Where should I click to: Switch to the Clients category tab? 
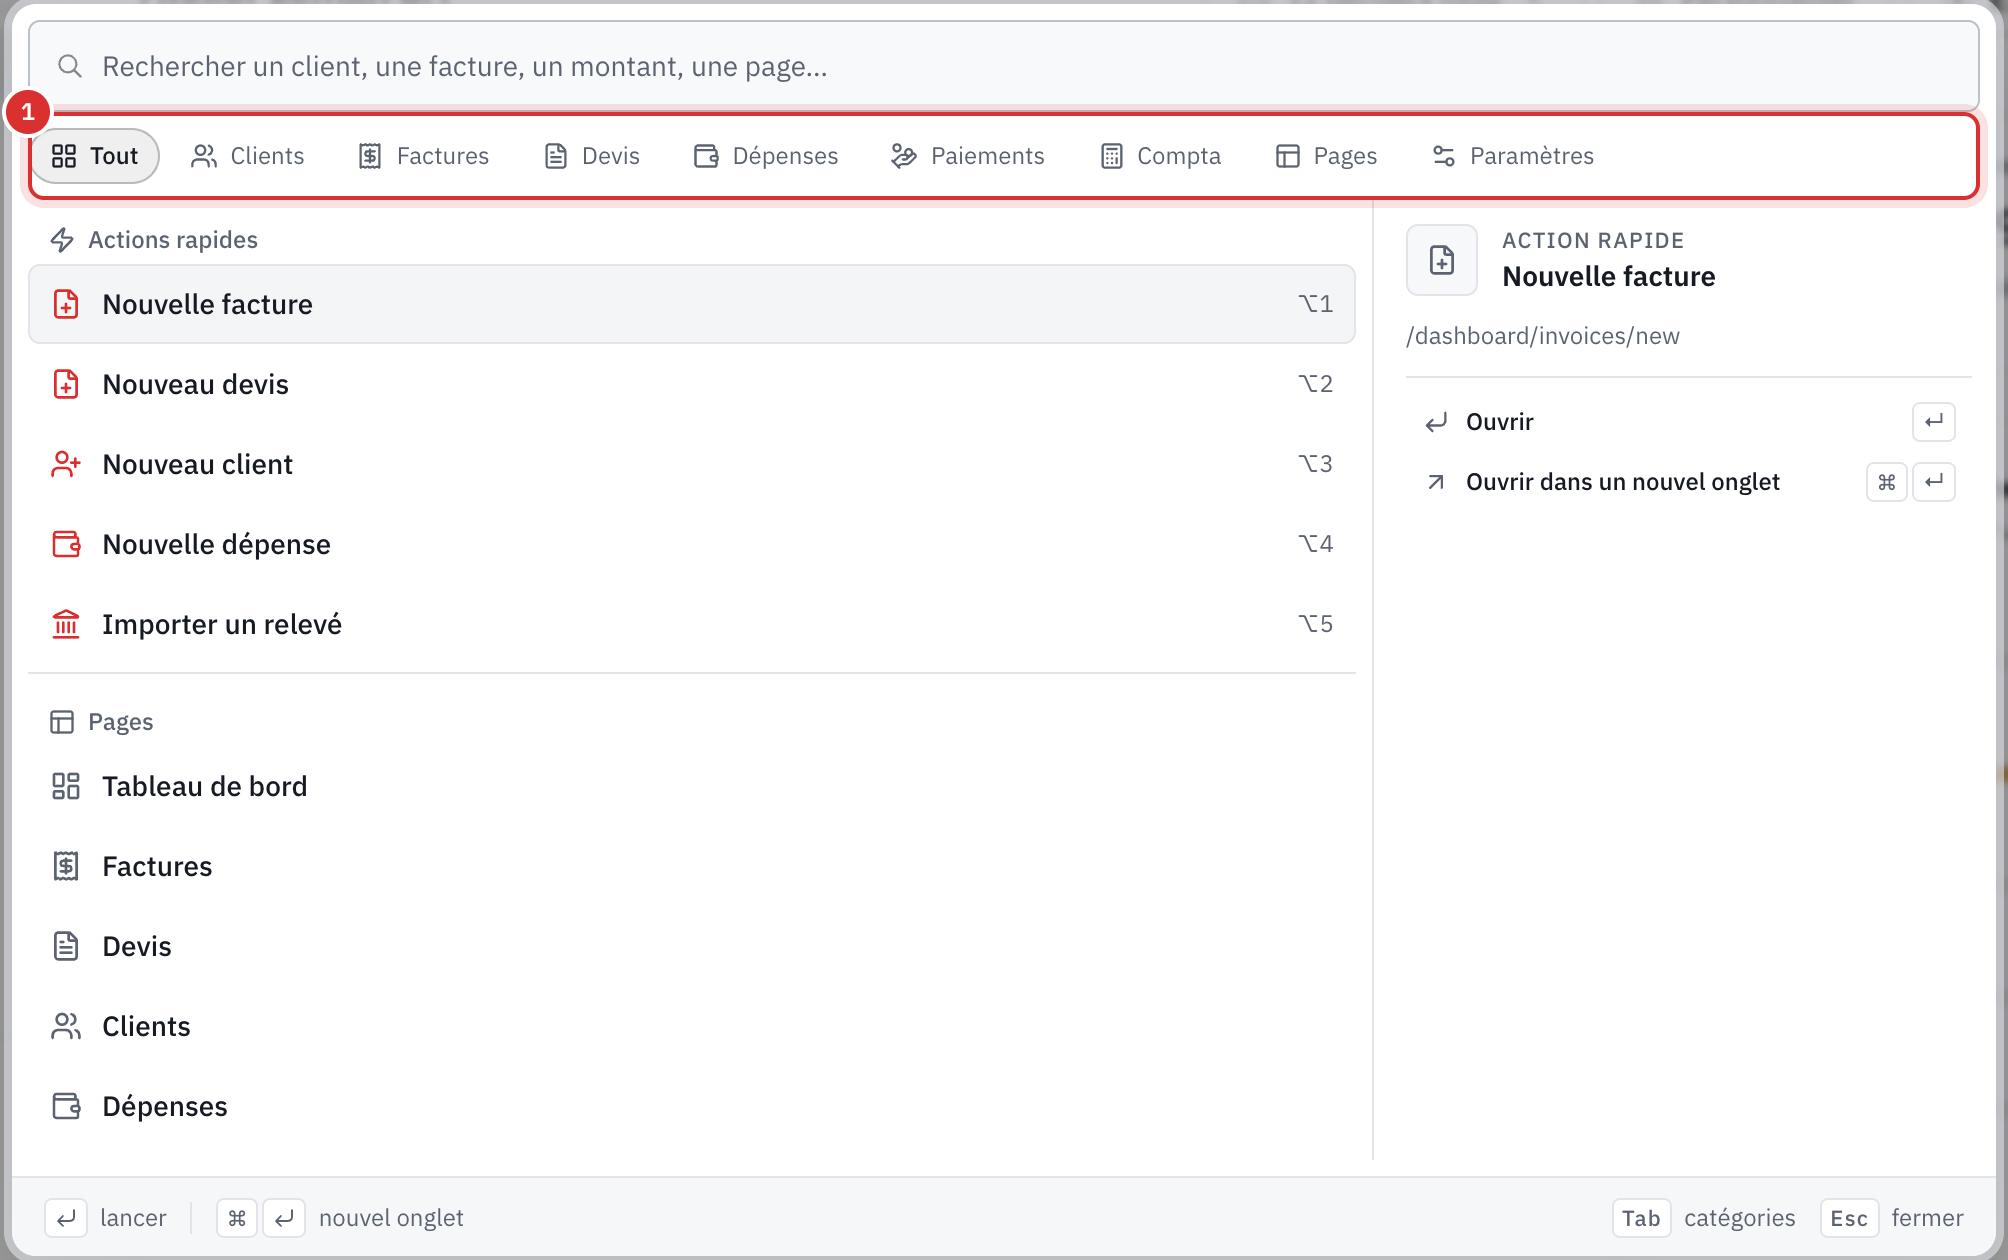[x=247, y=156]
